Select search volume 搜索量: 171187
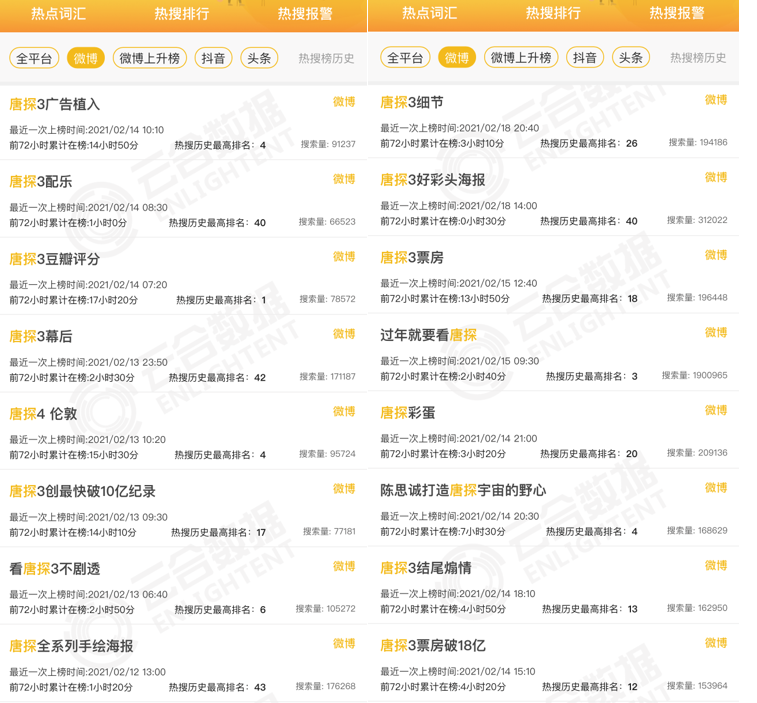Screen dimensions: 757x703 tap(327, 376)
